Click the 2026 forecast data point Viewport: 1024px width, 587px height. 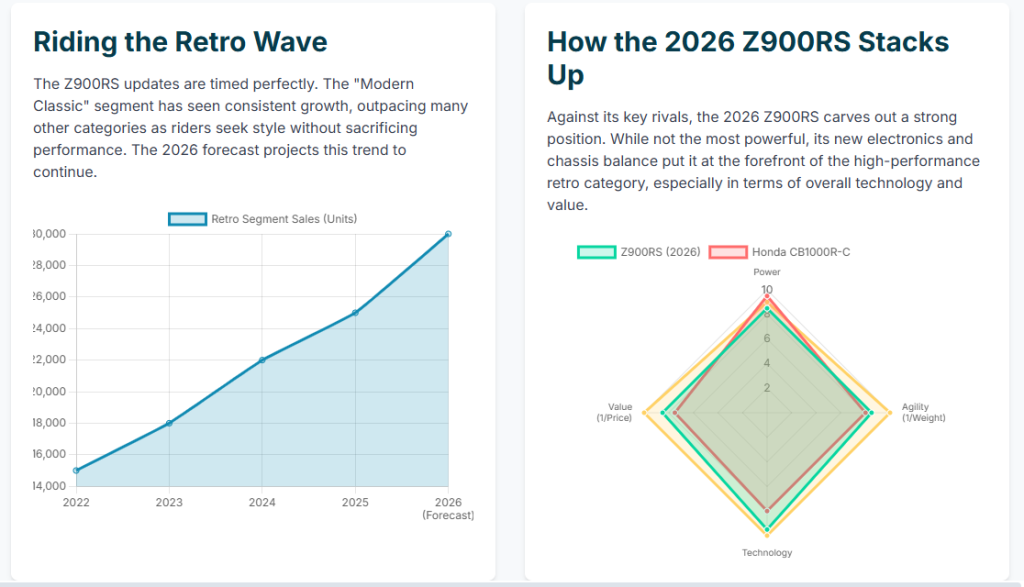point(448,234)
